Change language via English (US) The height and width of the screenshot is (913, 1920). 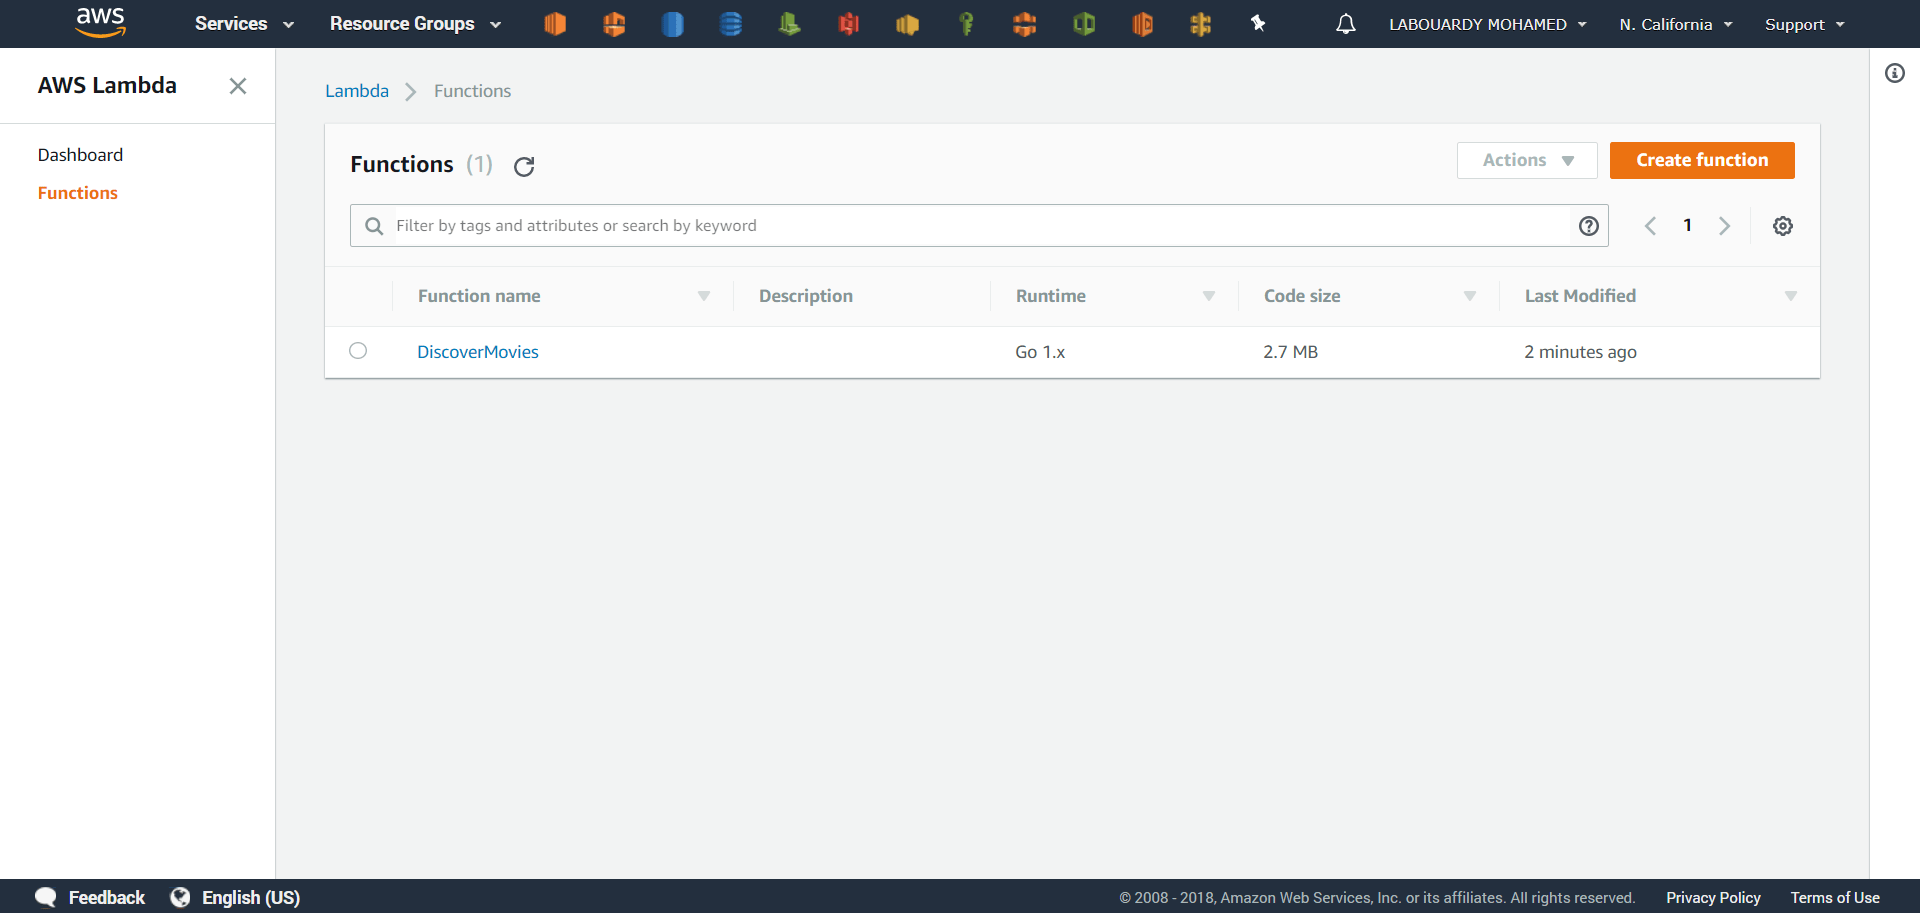point(251,897)
